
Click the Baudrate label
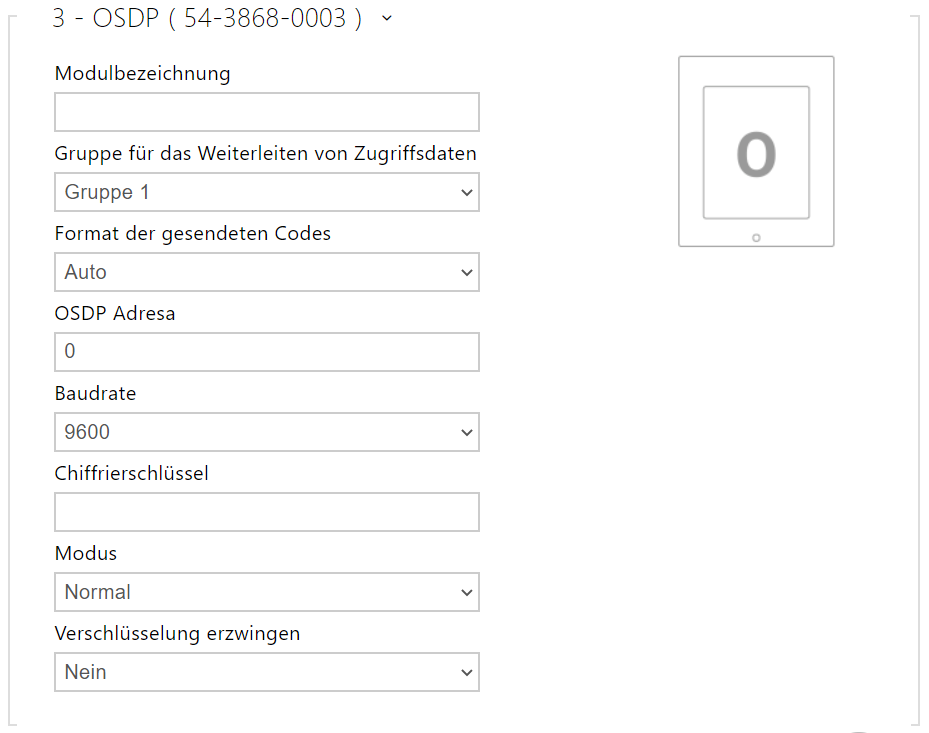coord(95,393)
